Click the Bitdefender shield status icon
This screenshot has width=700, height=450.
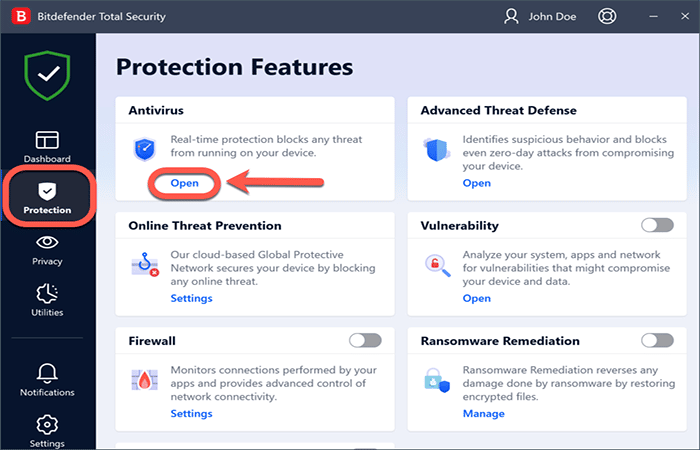[x=47, y=77]
